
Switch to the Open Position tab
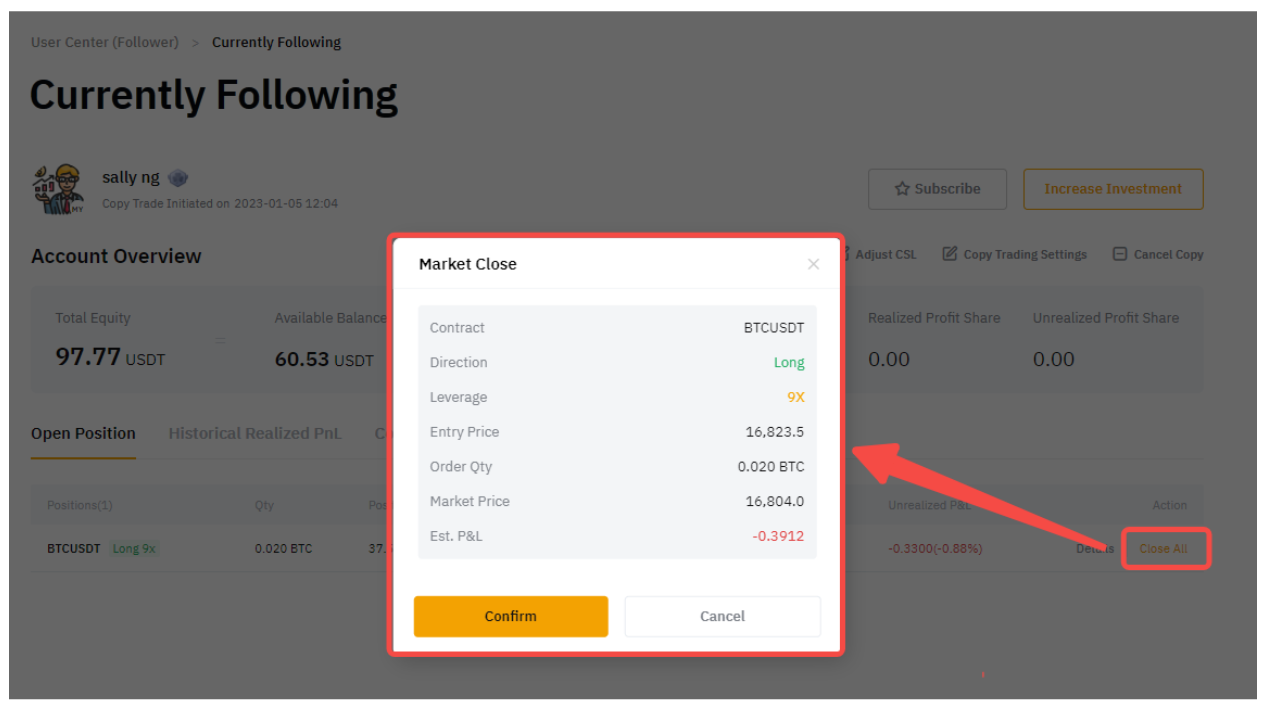point(83,433)
